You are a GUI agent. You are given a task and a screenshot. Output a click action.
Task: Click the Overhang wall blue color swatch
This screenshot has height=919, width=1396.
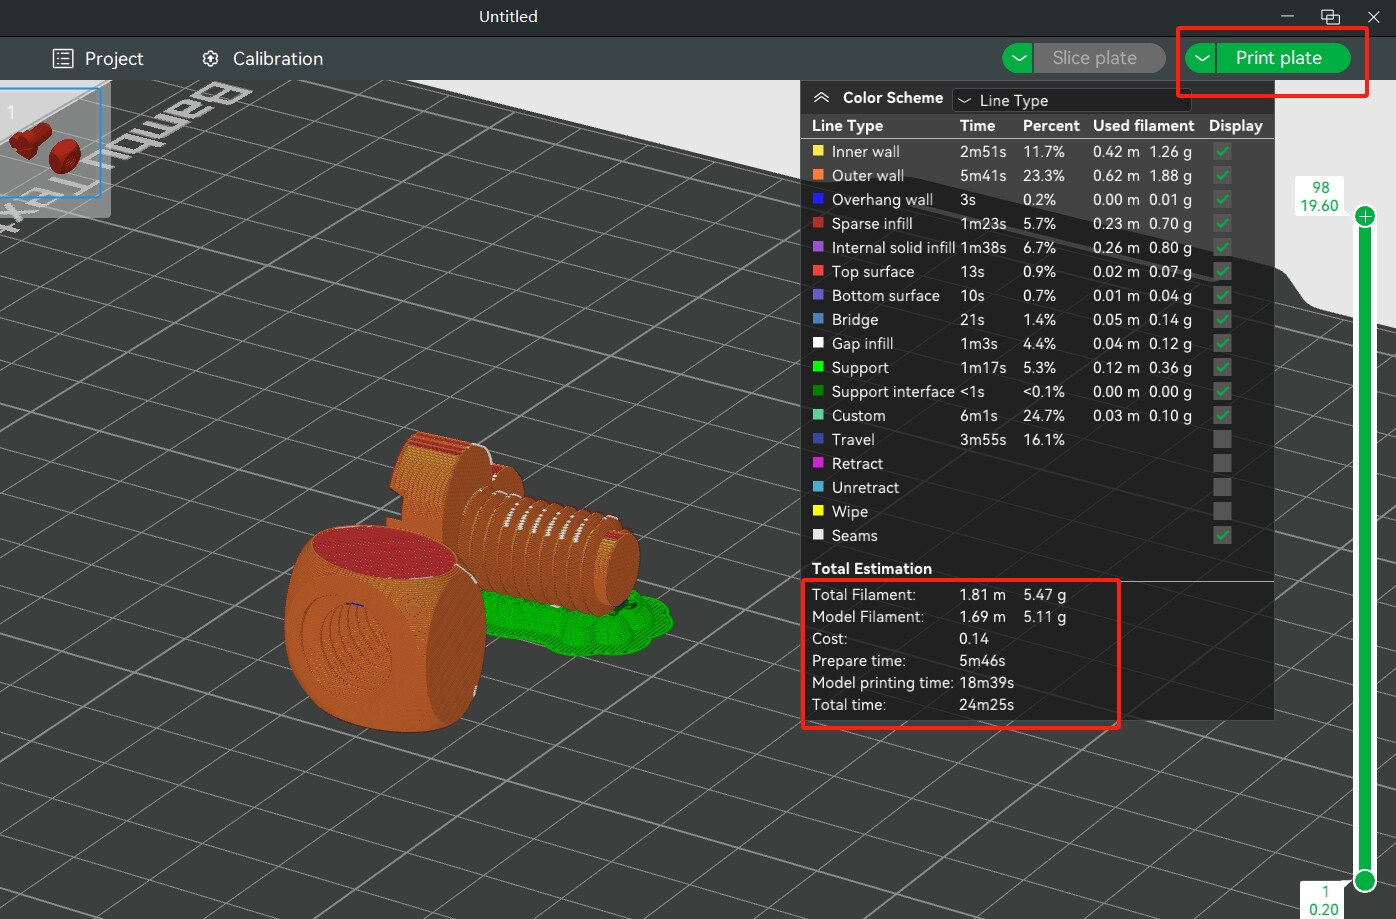[x=818, y=199]
